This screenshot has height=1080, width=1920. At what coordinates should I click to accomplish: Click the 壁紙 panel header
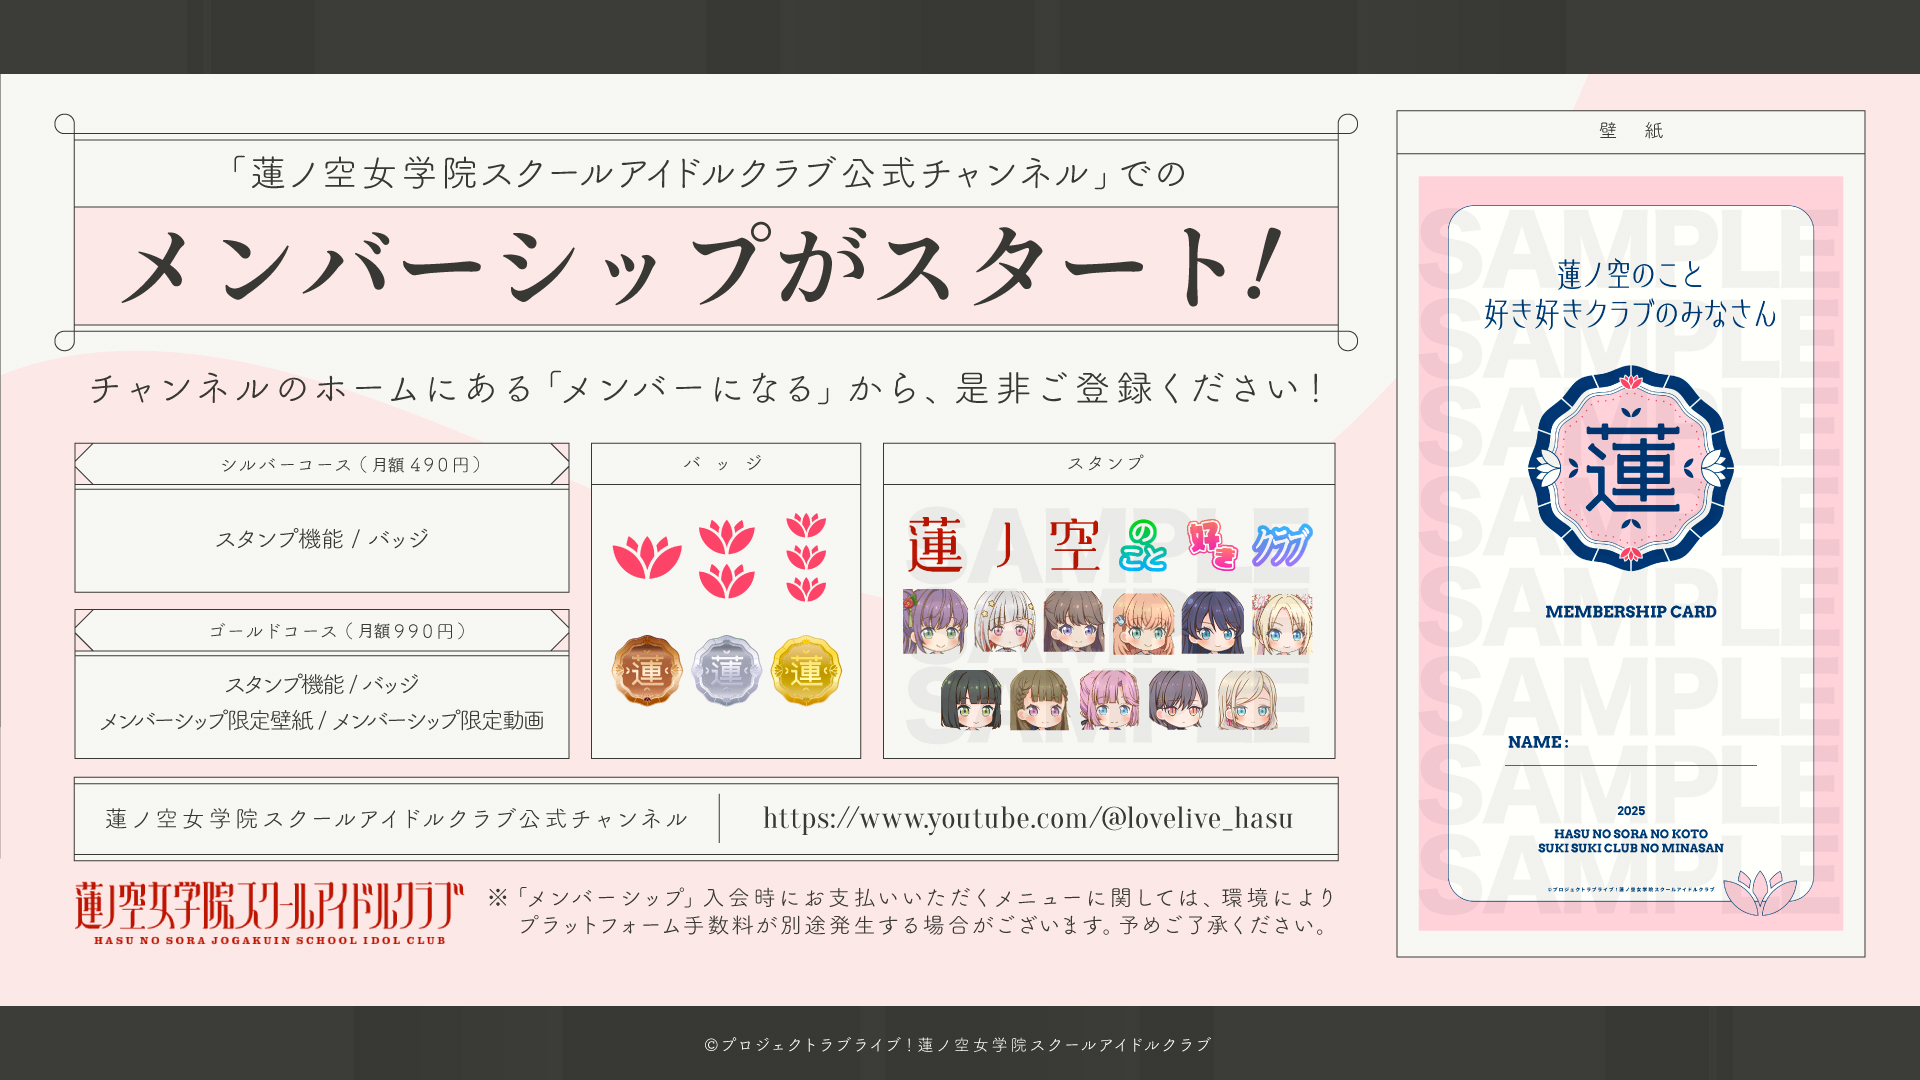pos(1631,131)
